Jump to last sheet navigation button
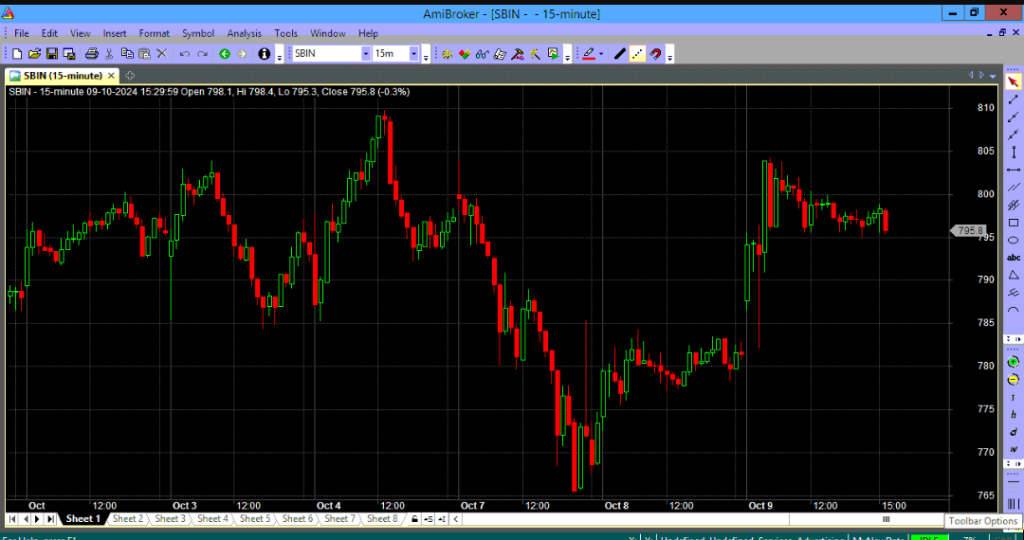This screenshot has width=1024, height=540. [50, 520]
